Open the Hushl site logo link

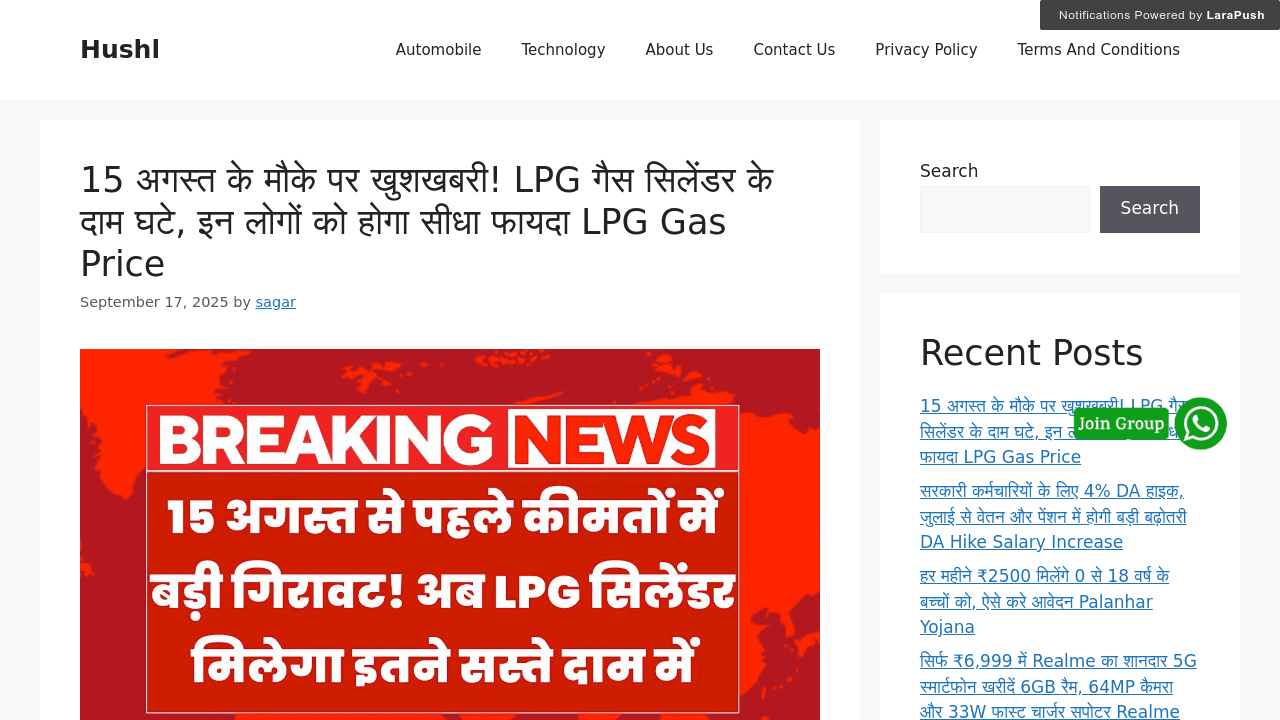pyautogui.click(x=120, y=50)
